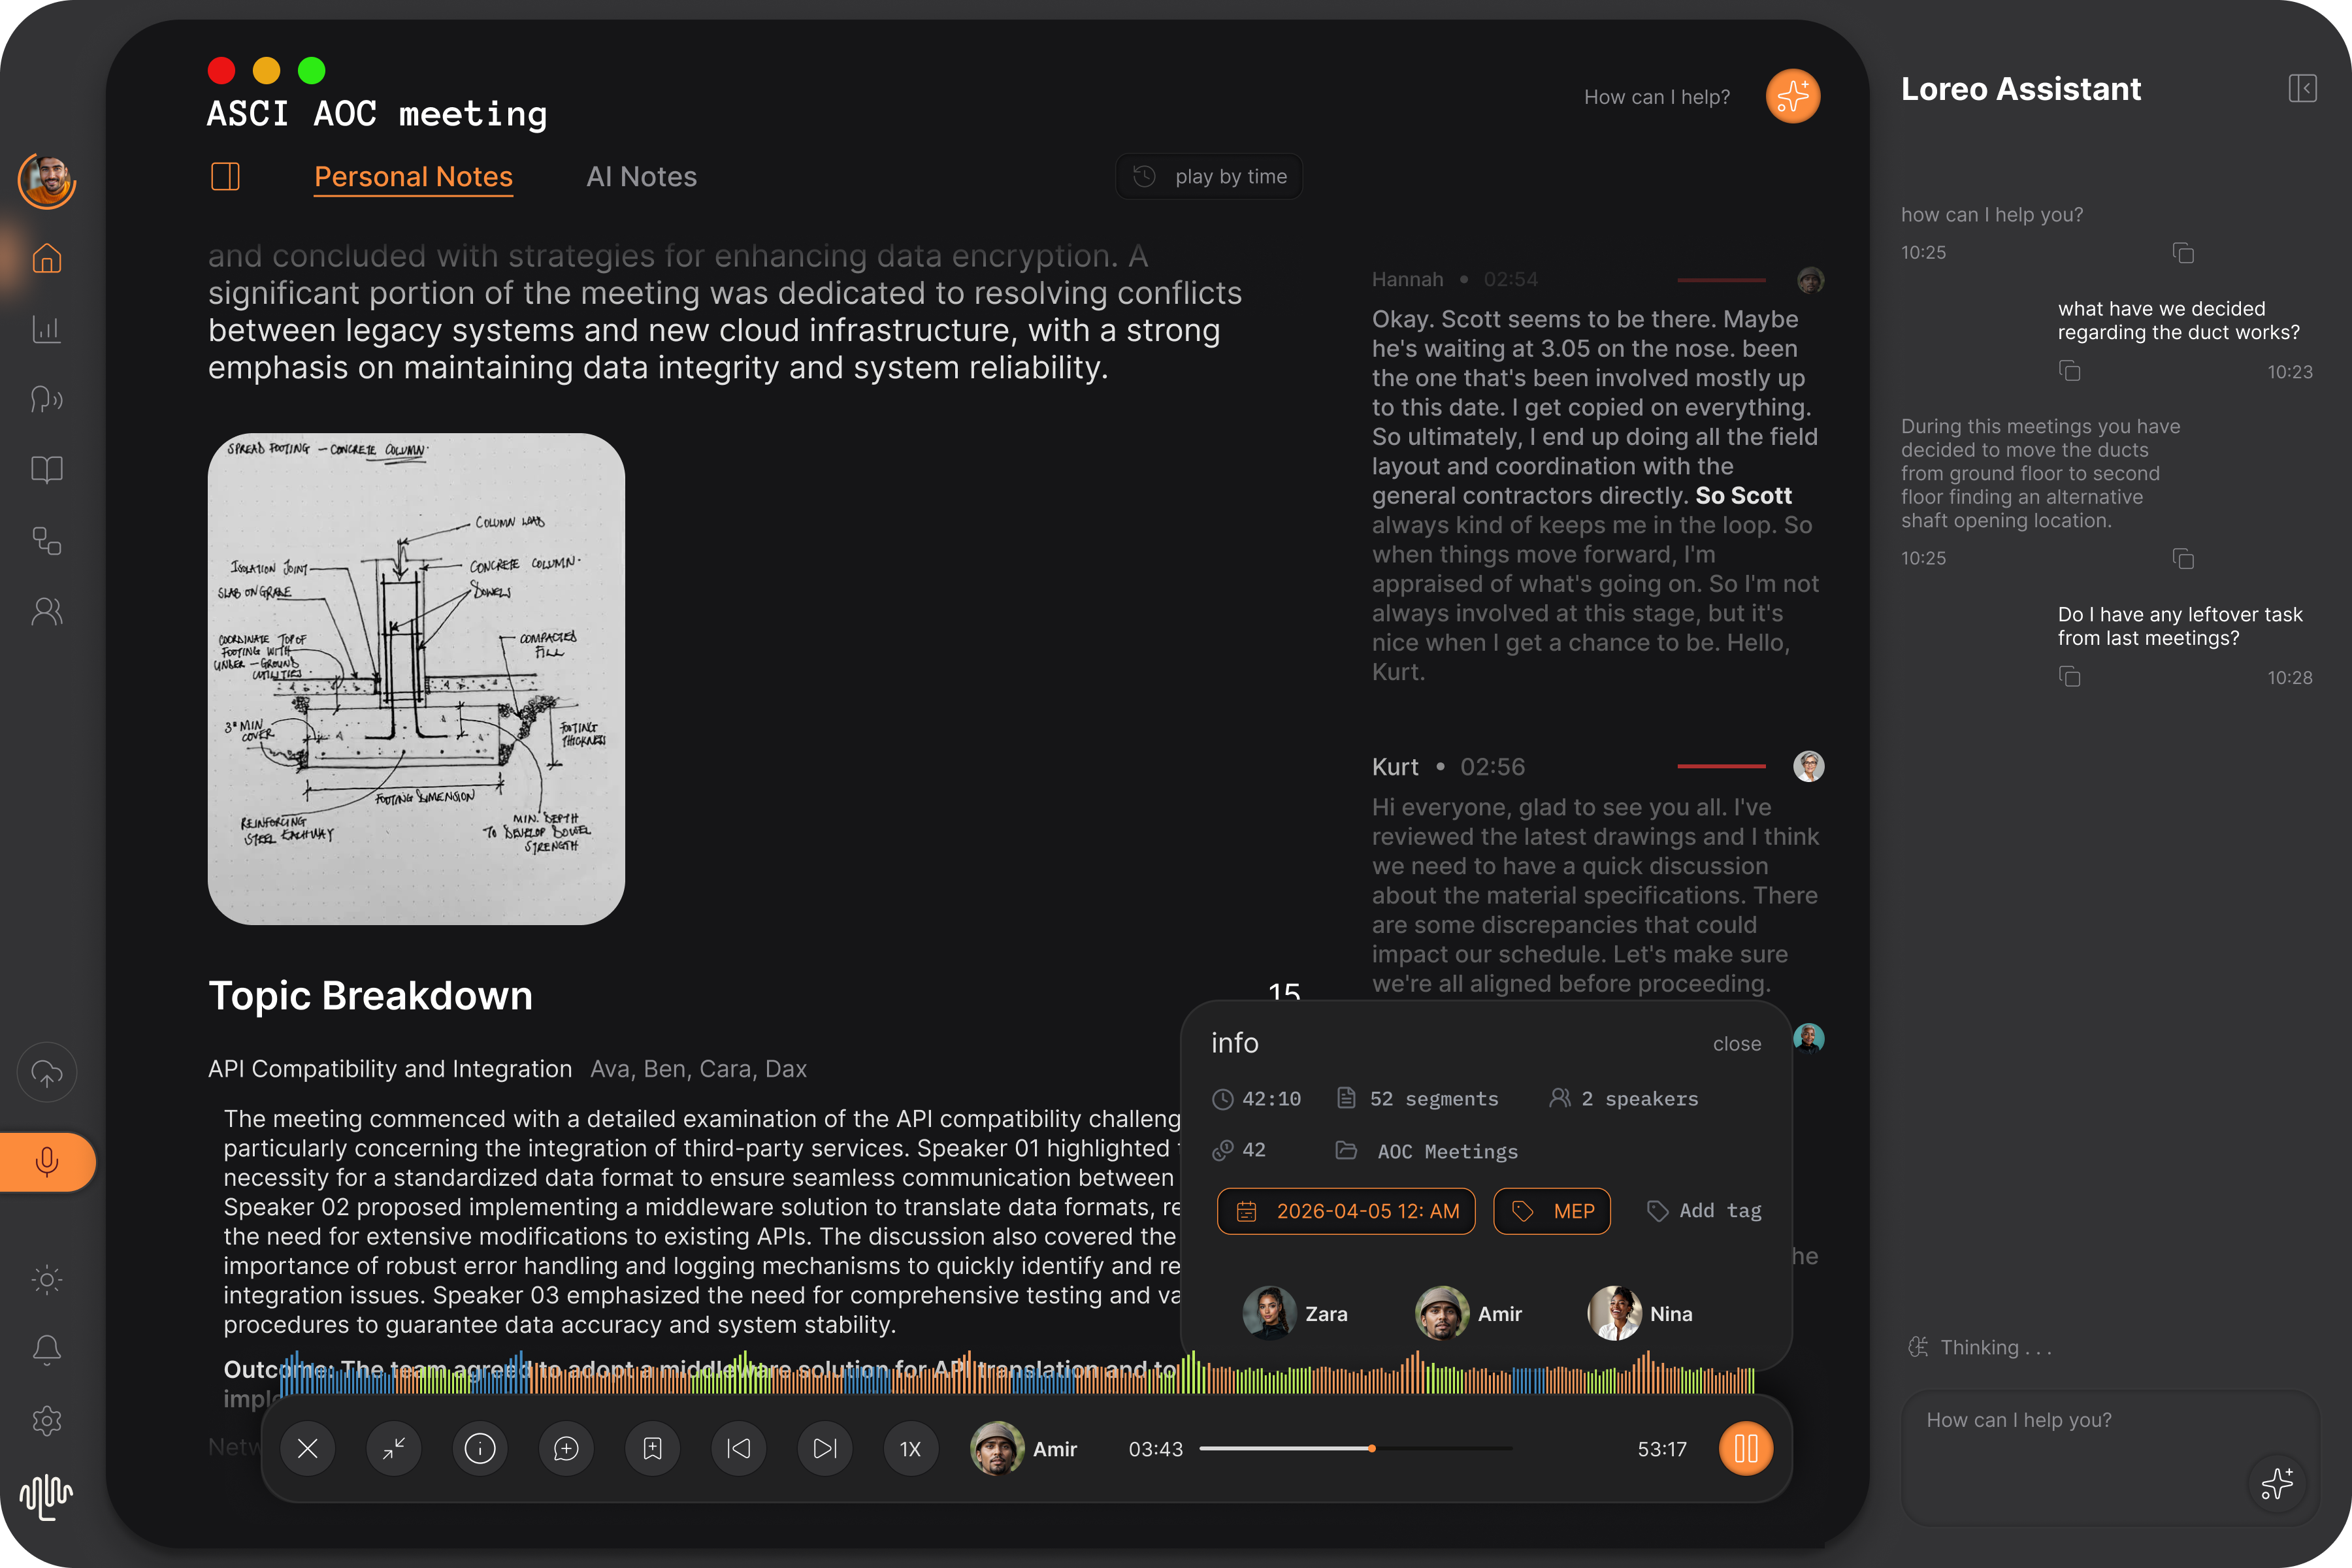Click the home icon in sidebar
The height and width of the screenshot is (1568, 2352).
point(47,259)
